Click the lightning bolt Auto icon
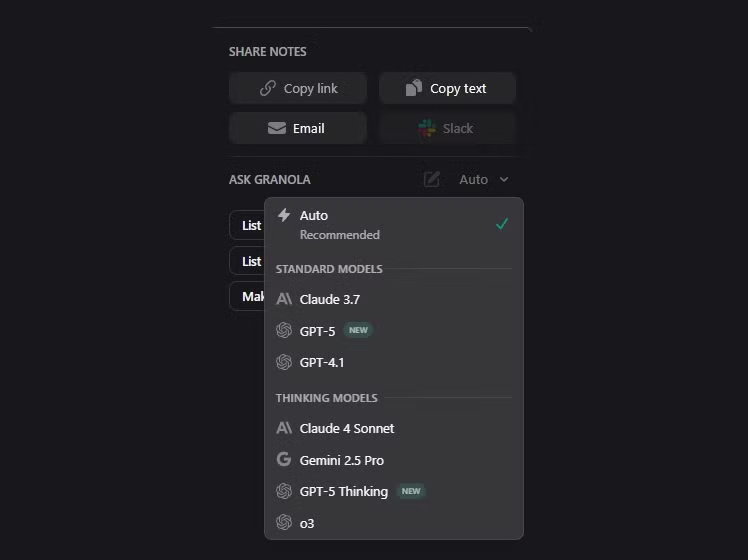This screenshot has width=748, height=560. 284,215
